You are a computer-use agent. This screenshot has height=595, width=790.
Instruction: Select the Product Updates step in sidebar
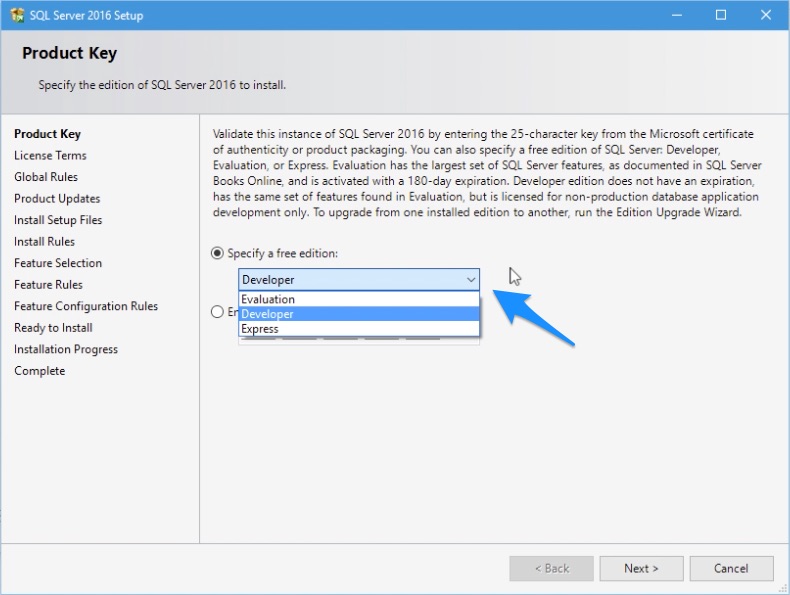point(57,199)
